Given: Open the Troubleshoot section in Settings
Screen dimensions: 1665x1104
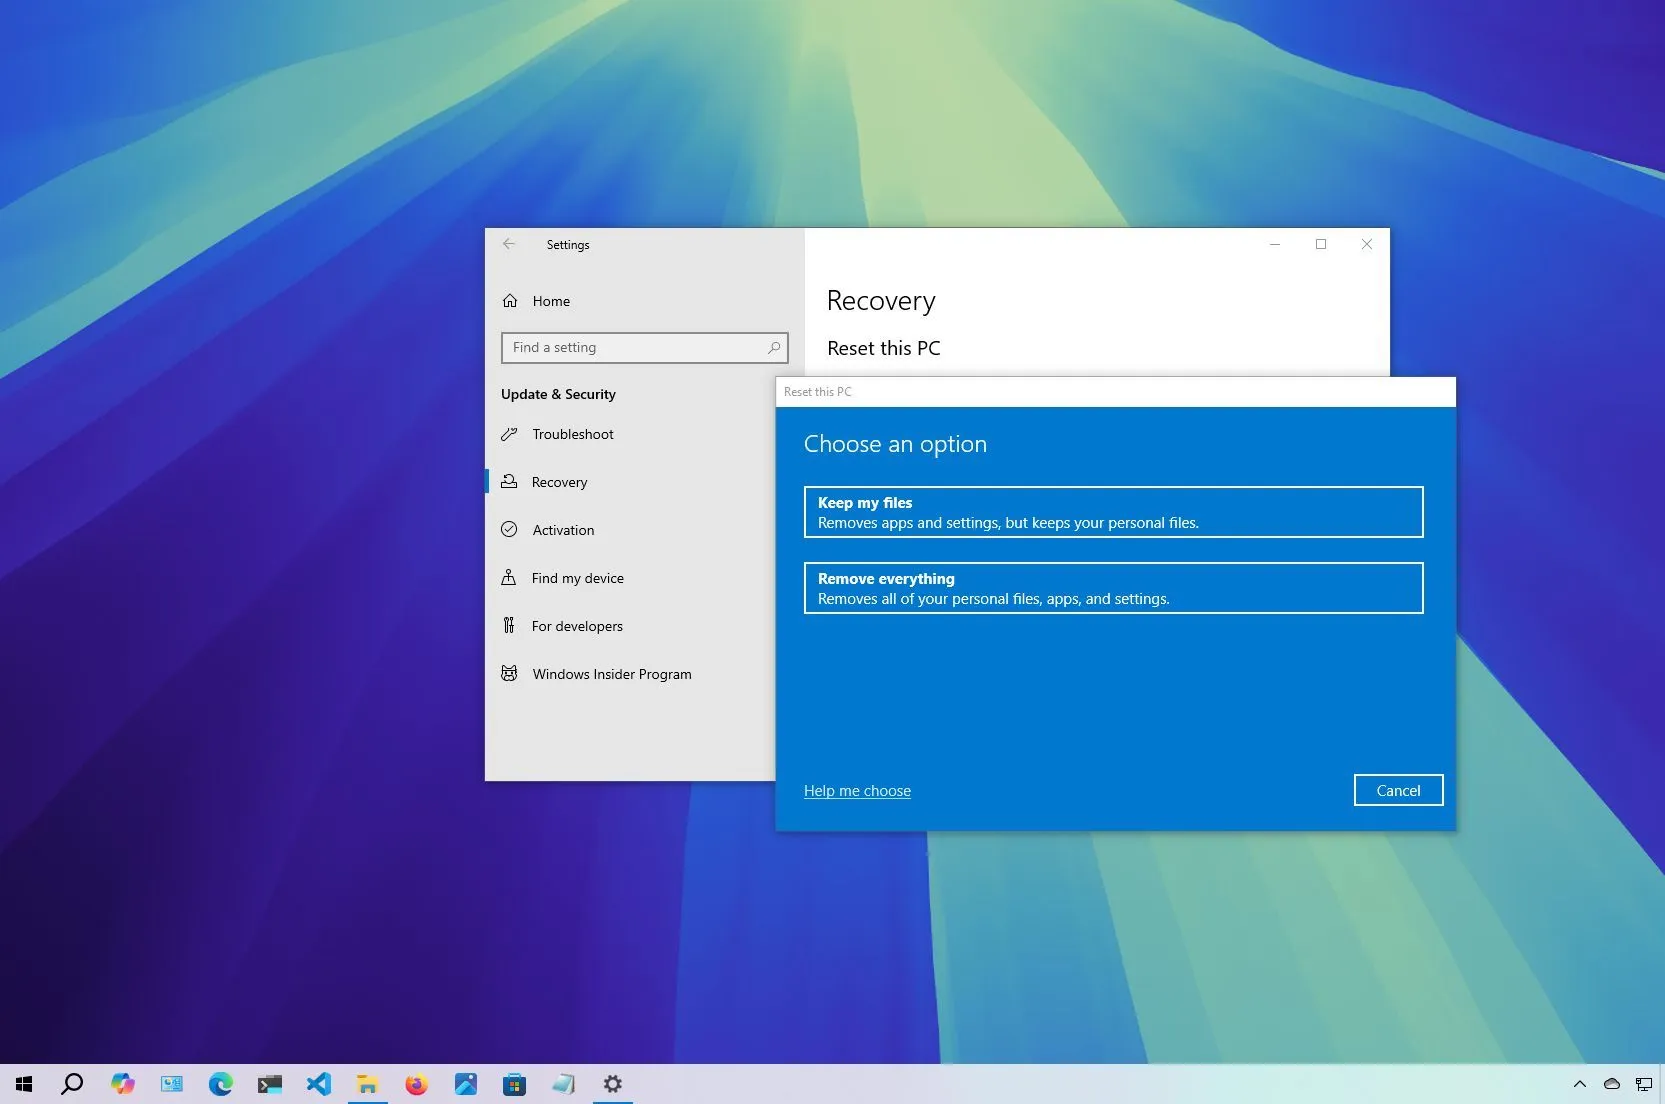Looking at the screenshot, I should [x=572, y=434].
